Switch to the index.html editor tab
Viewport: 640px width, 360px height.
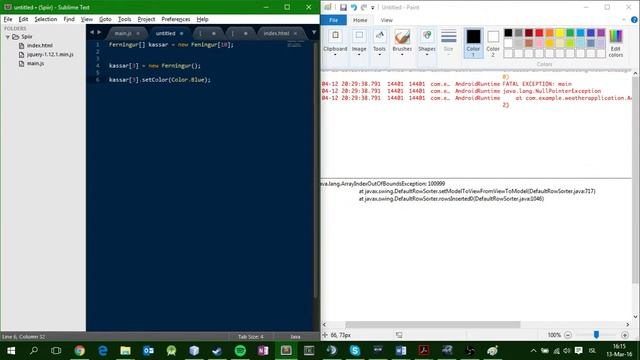pos(276,33)
